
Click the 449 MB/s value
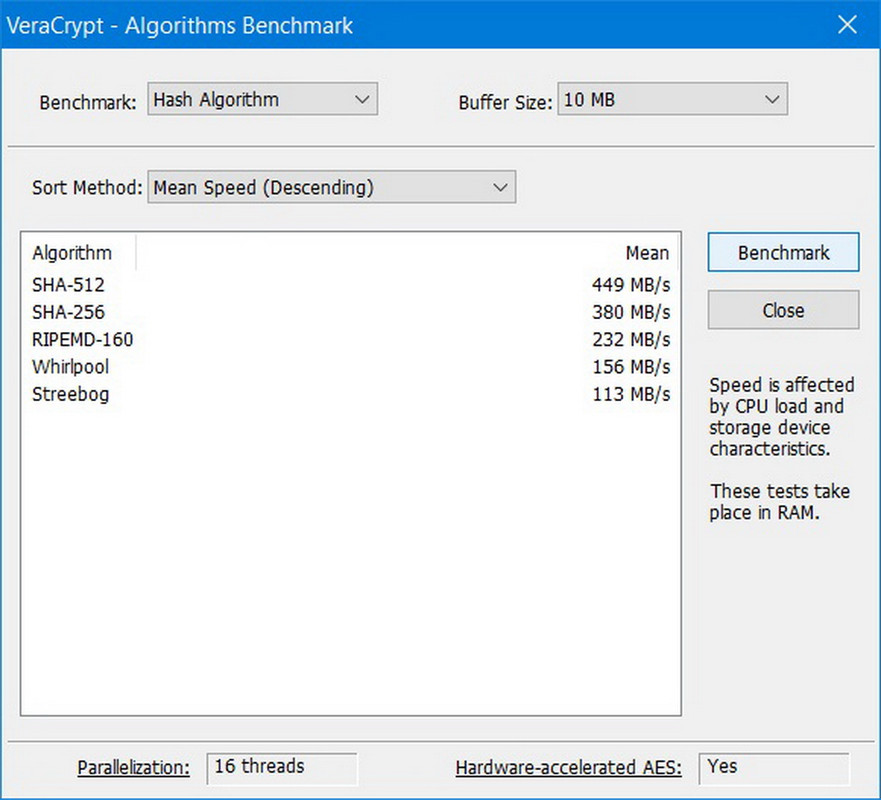pos(631,285)
